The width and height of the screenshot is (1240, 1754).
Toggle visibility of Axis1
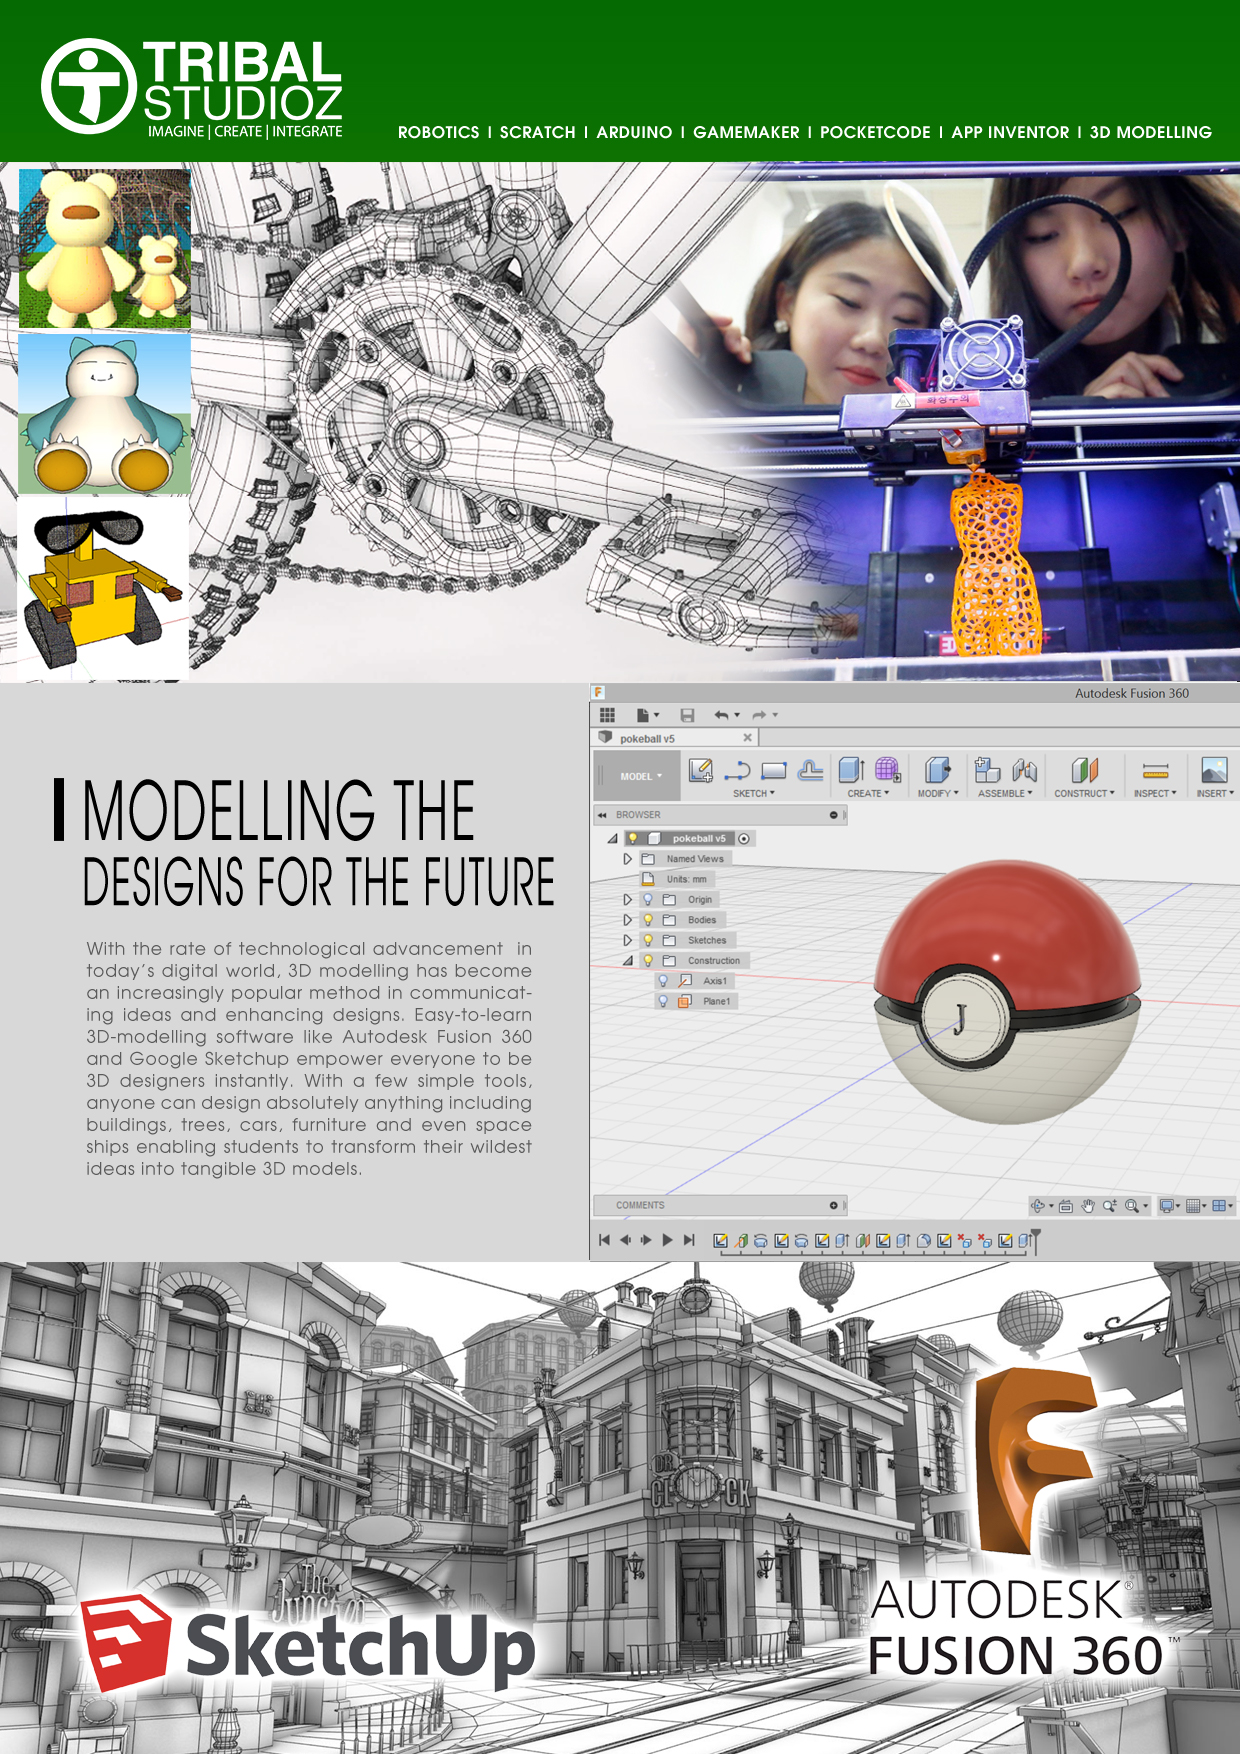point(663,981)
